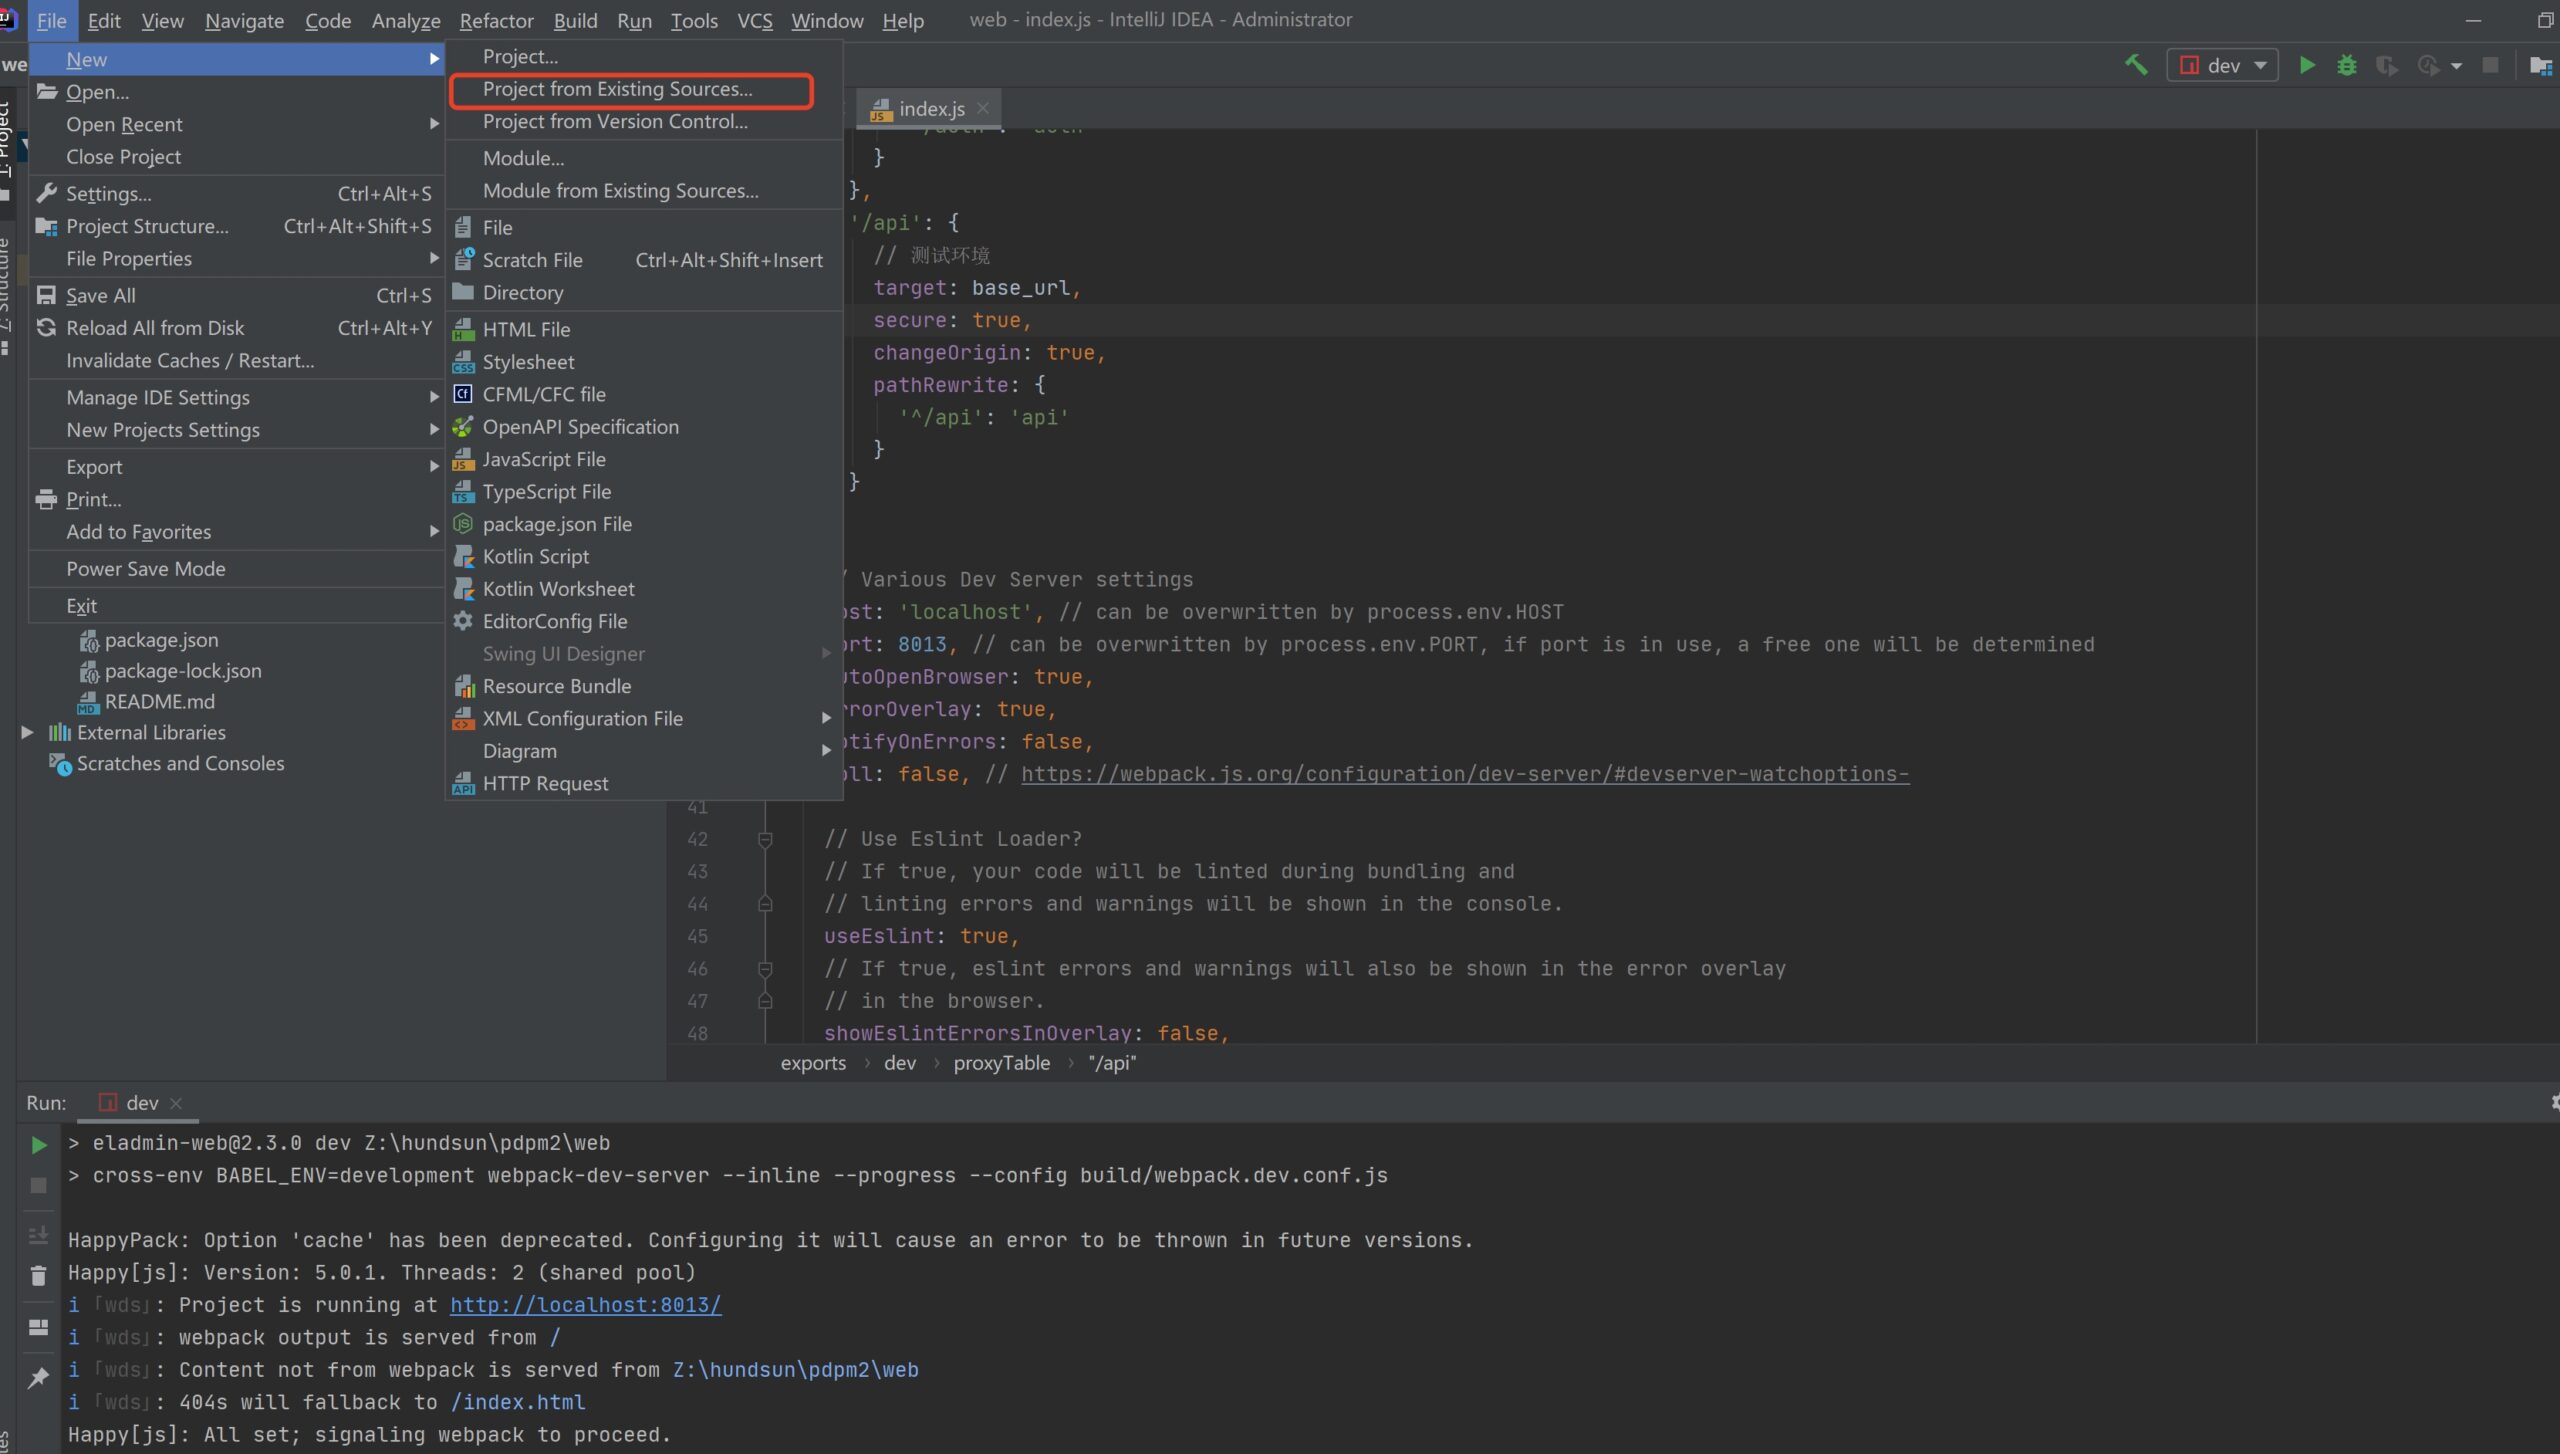
Task: Create new Kotlin Script
Action: (644, 556)
